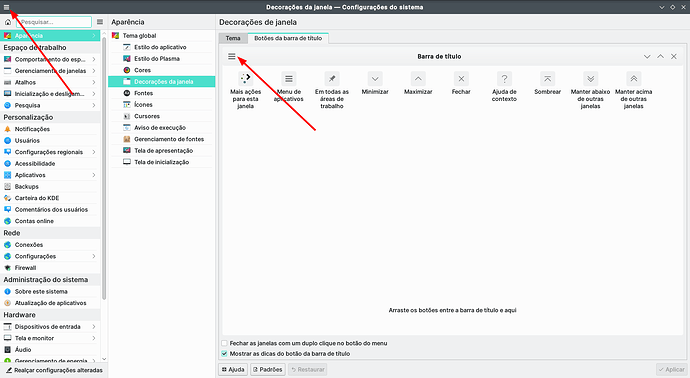Click the Ajuda button
690x378 pixels.
pos(233,370)
